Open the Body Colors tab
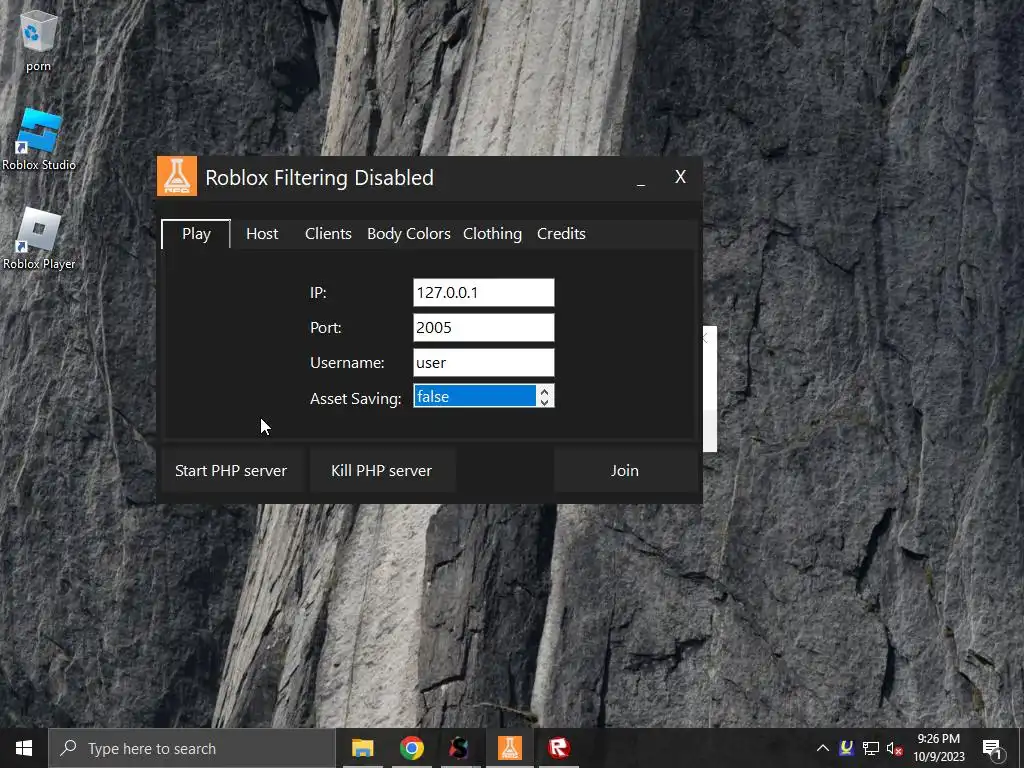The width and height of the screenshot is (1024, 768). click(409, 234)
